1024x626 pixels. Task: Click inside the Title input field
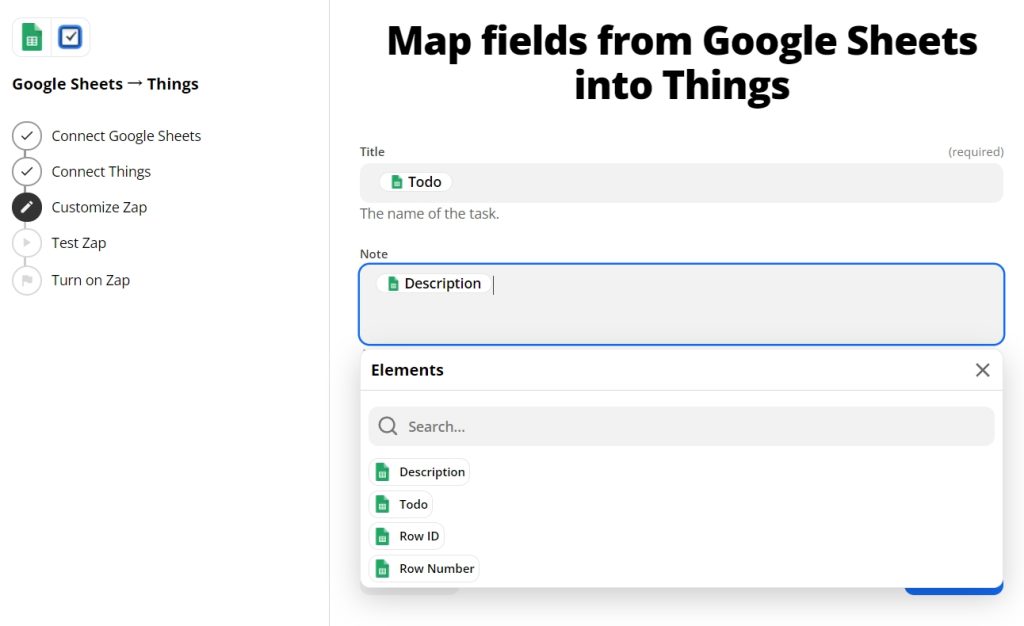681,183
